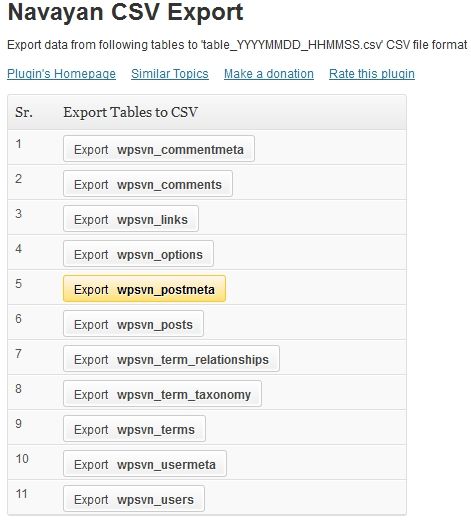Click the Navayan CSV Export page title

pyautogui.click(x=125, y=12)
